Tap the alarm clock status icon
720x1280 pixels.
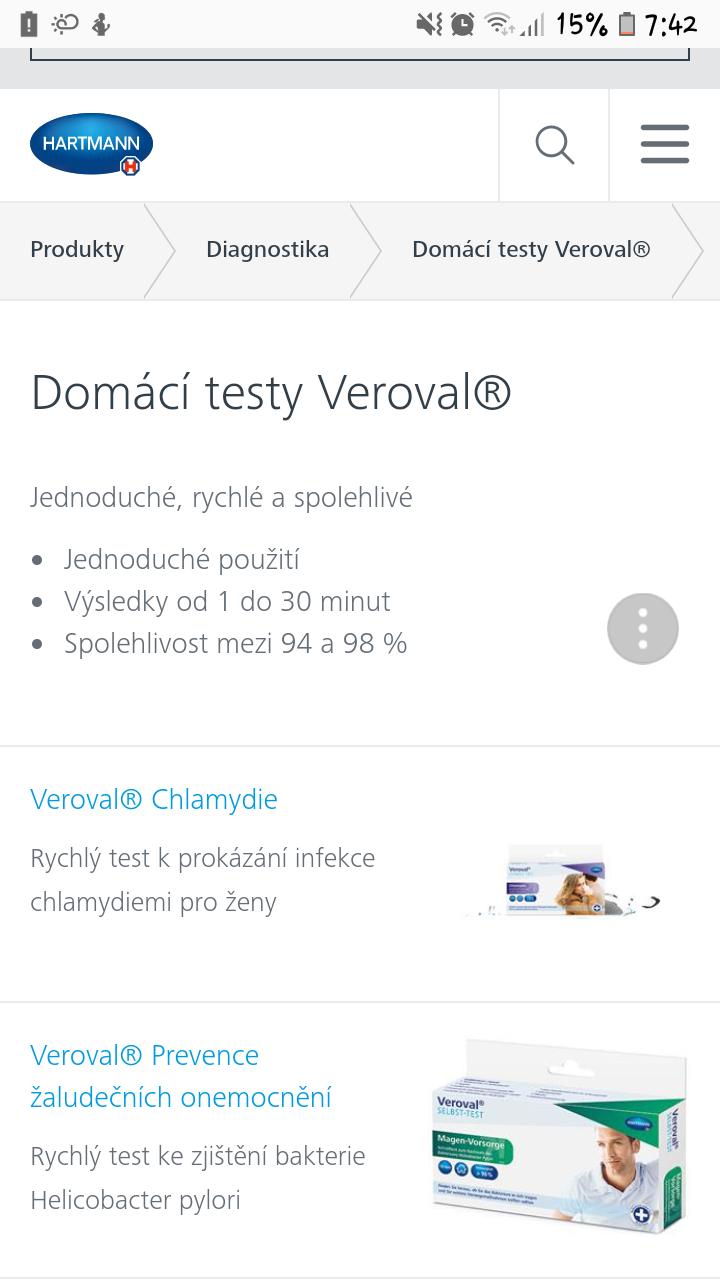click(x=462, y=24)
